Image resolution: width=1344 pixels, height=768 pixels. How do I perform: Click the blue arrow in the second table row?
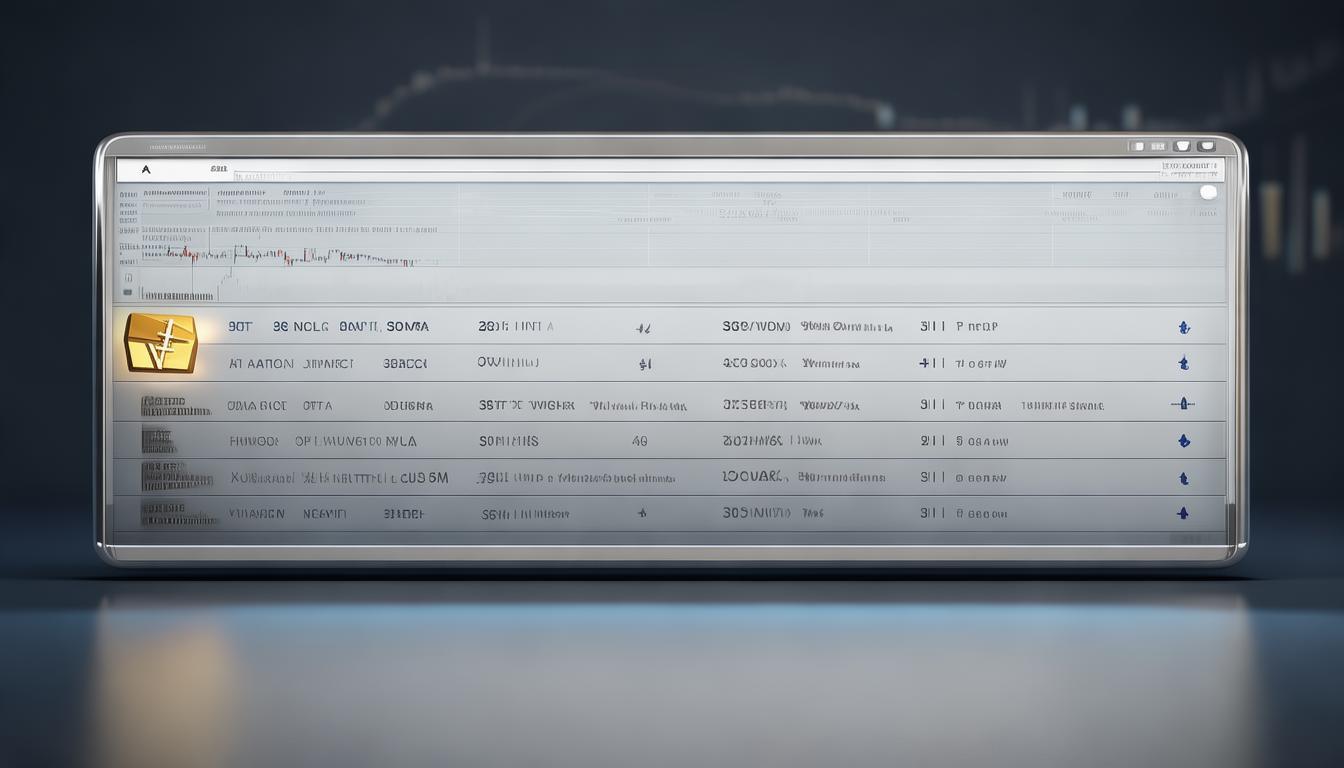tap(1184, 364)
